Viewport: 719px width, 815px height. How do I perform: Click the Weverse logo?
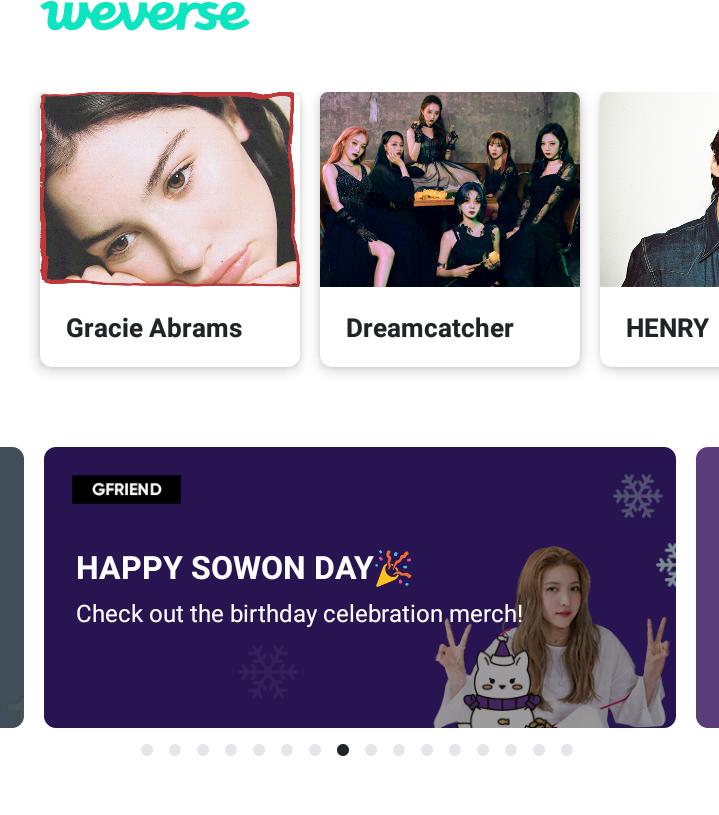pos(145,15)
